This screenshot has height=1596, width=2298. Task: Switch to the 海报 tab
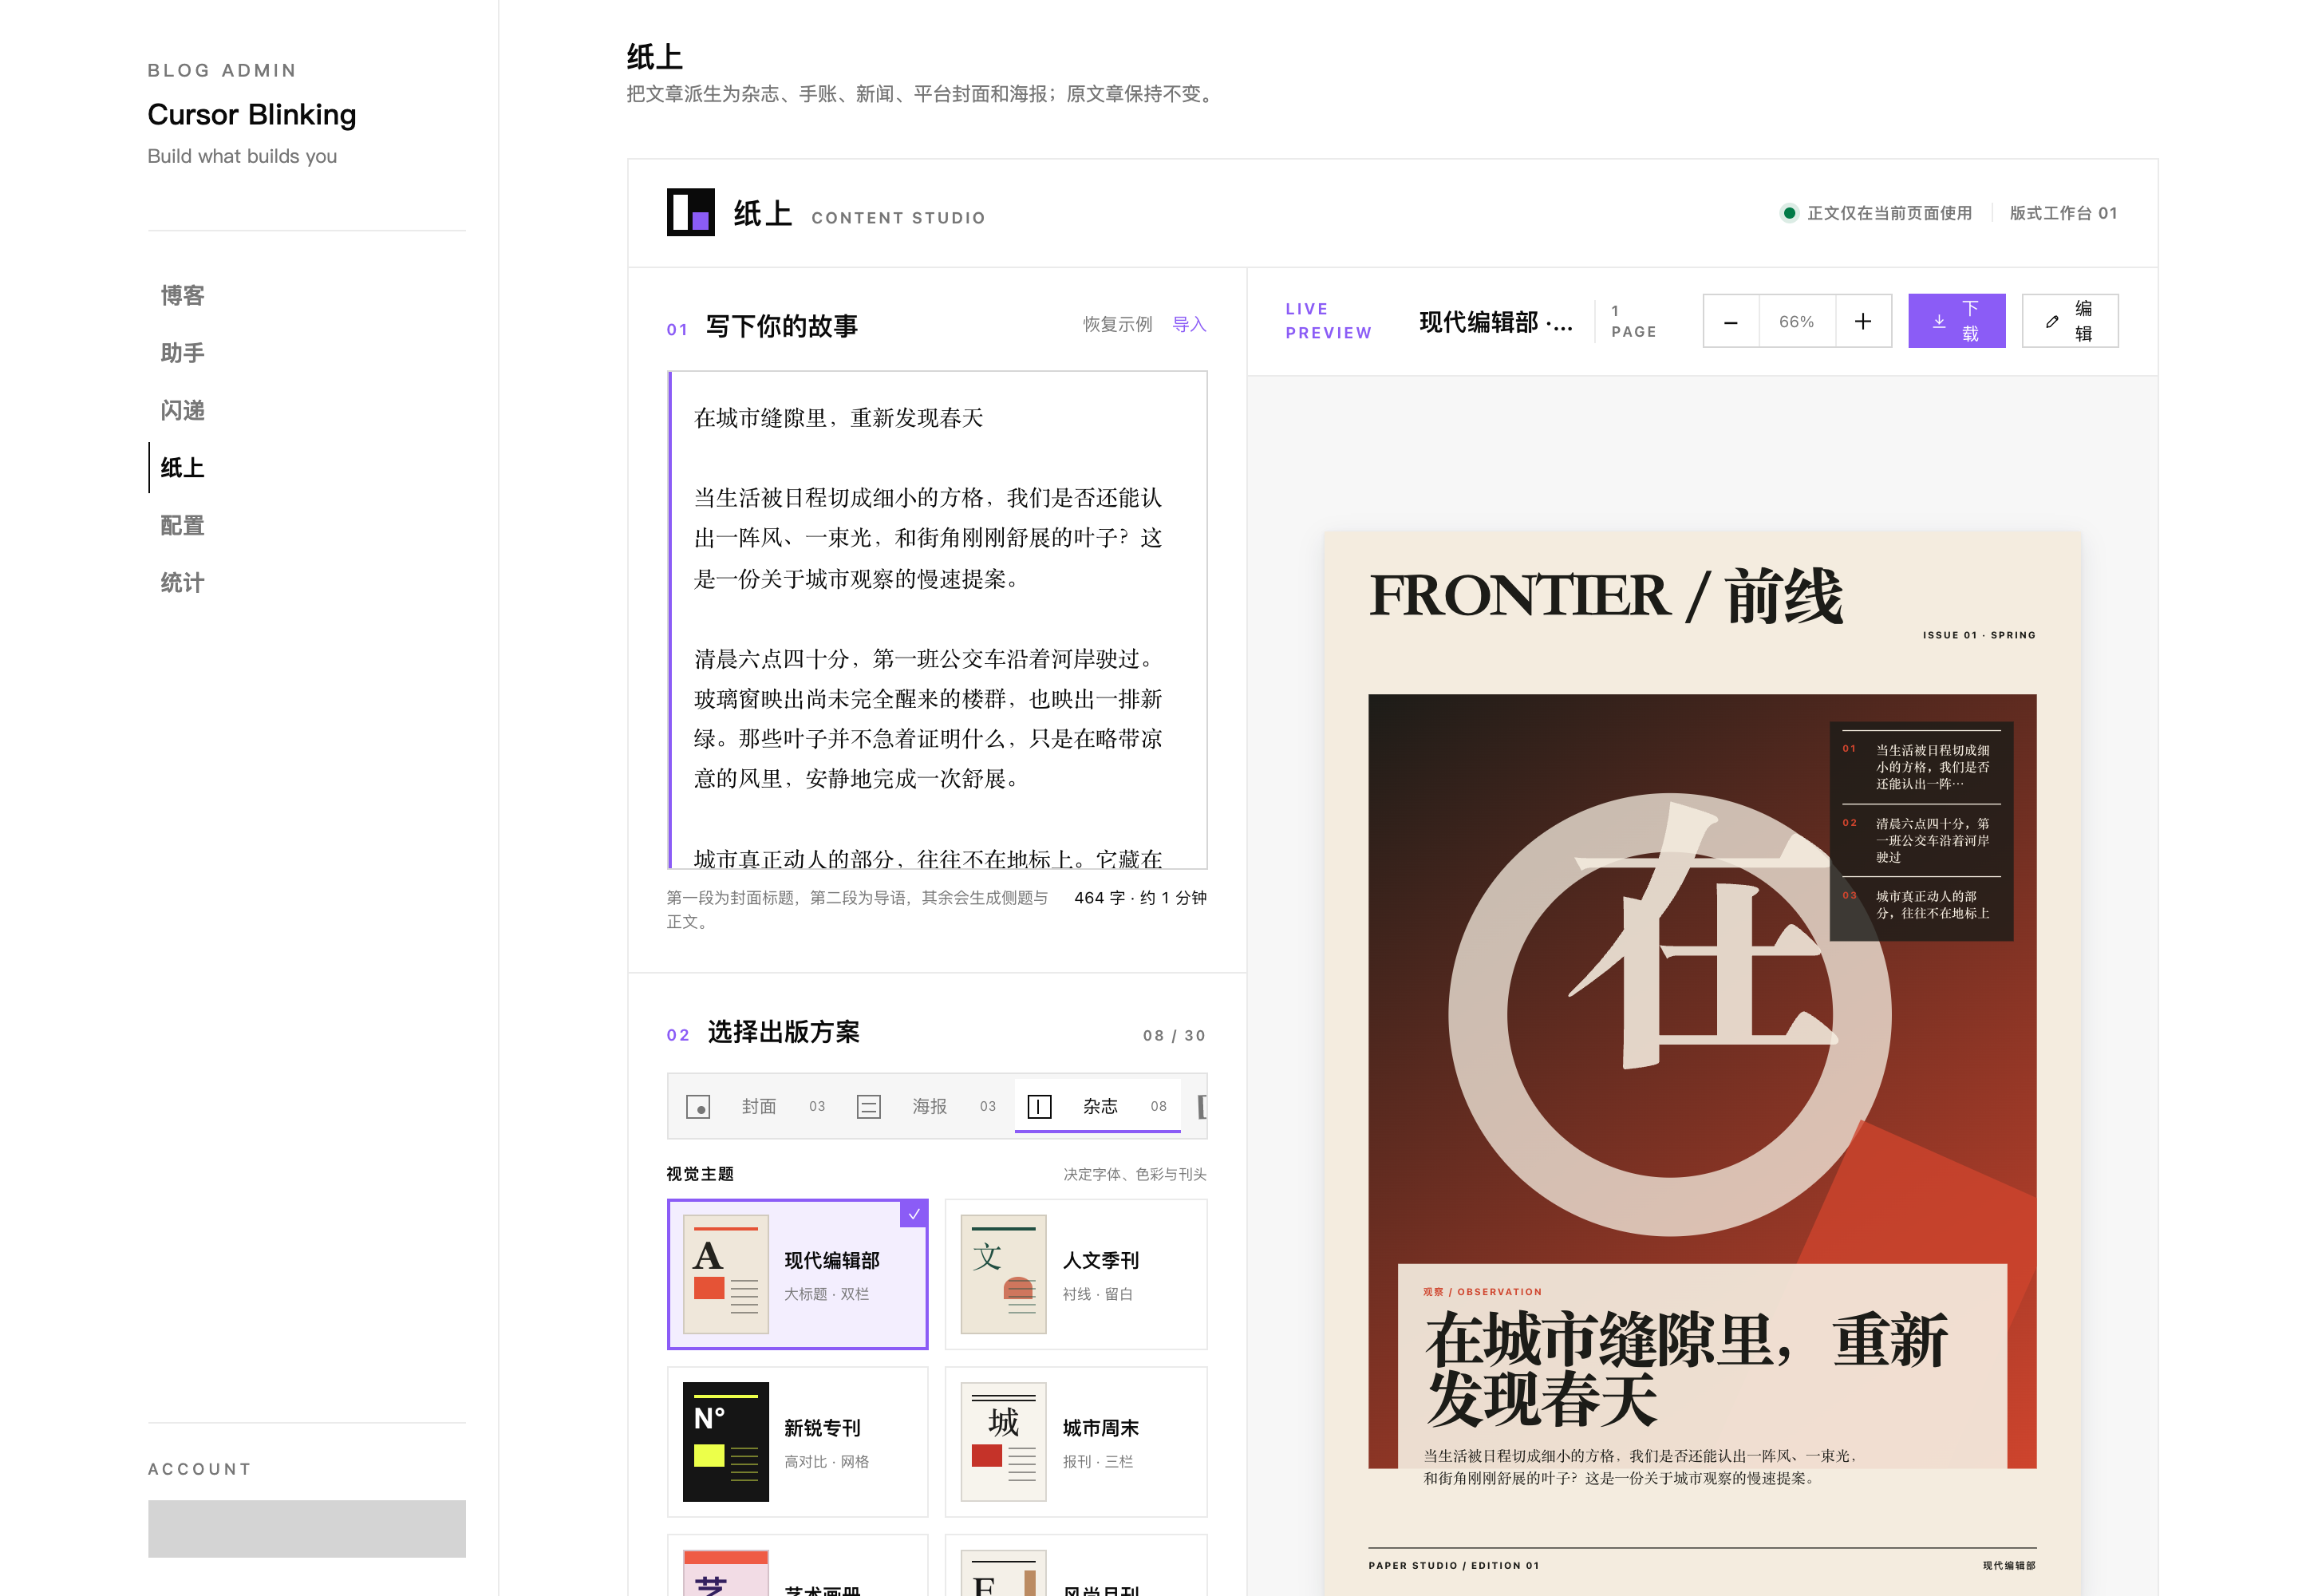coord(927,1106)
